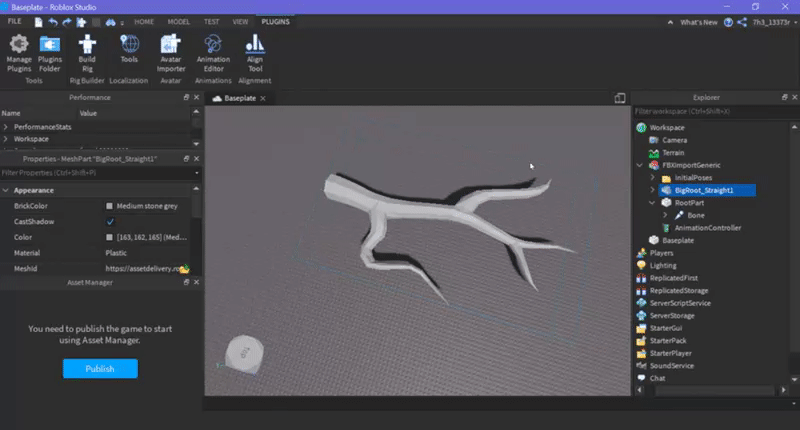Open the properties filter dropdown arrow
The width and height of the screenshot is (800, 430).
(x=197, y=173)
